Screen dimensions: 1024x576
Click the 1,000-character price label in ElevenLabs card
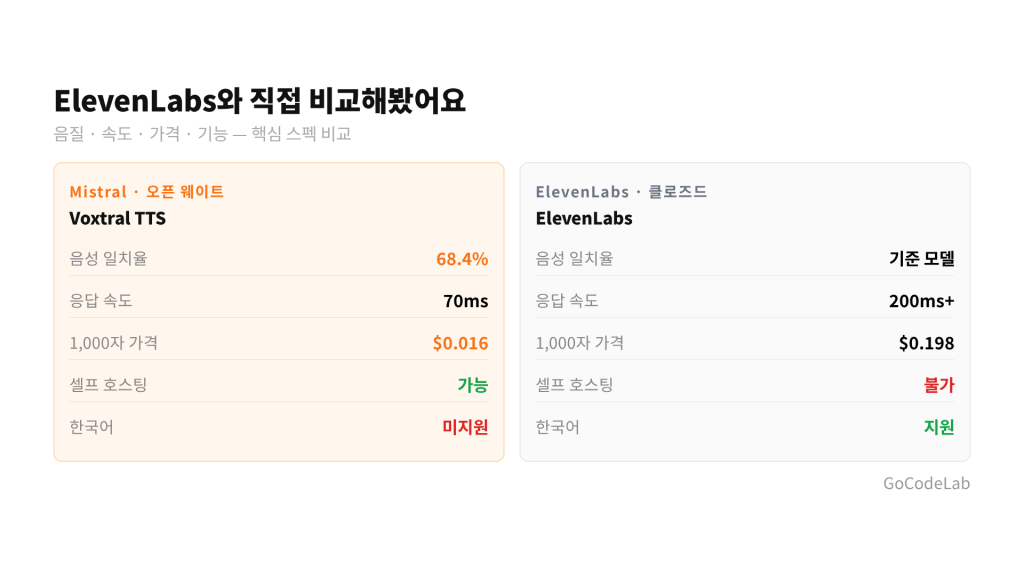tap(579, 343)
